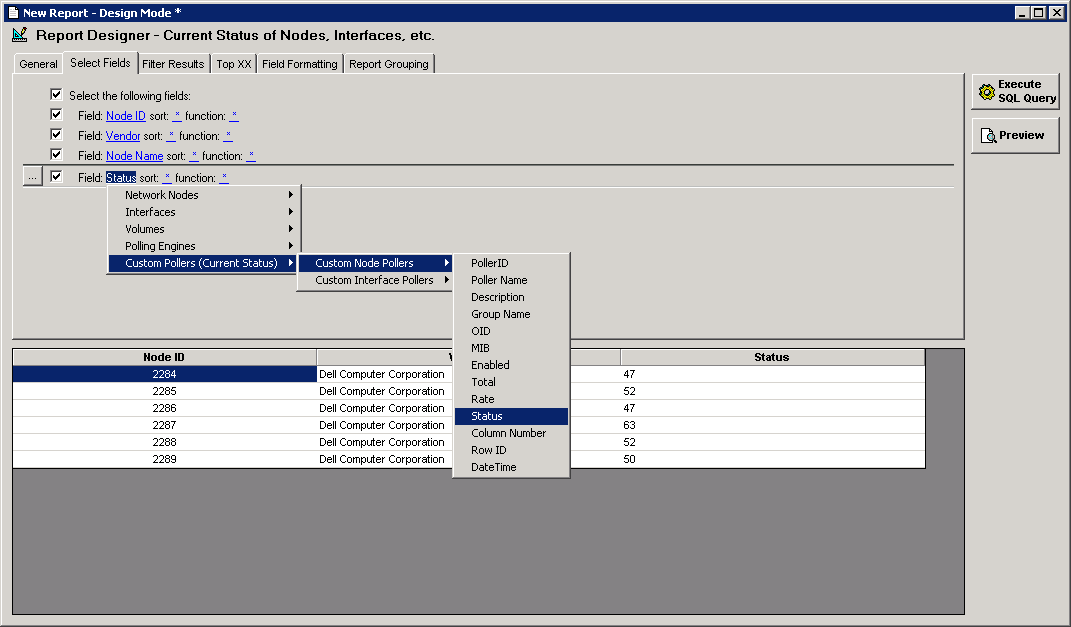Click the Preview magnifier page icon
Viewport: 1071px width, 627px height.
(x=988, y=135)
